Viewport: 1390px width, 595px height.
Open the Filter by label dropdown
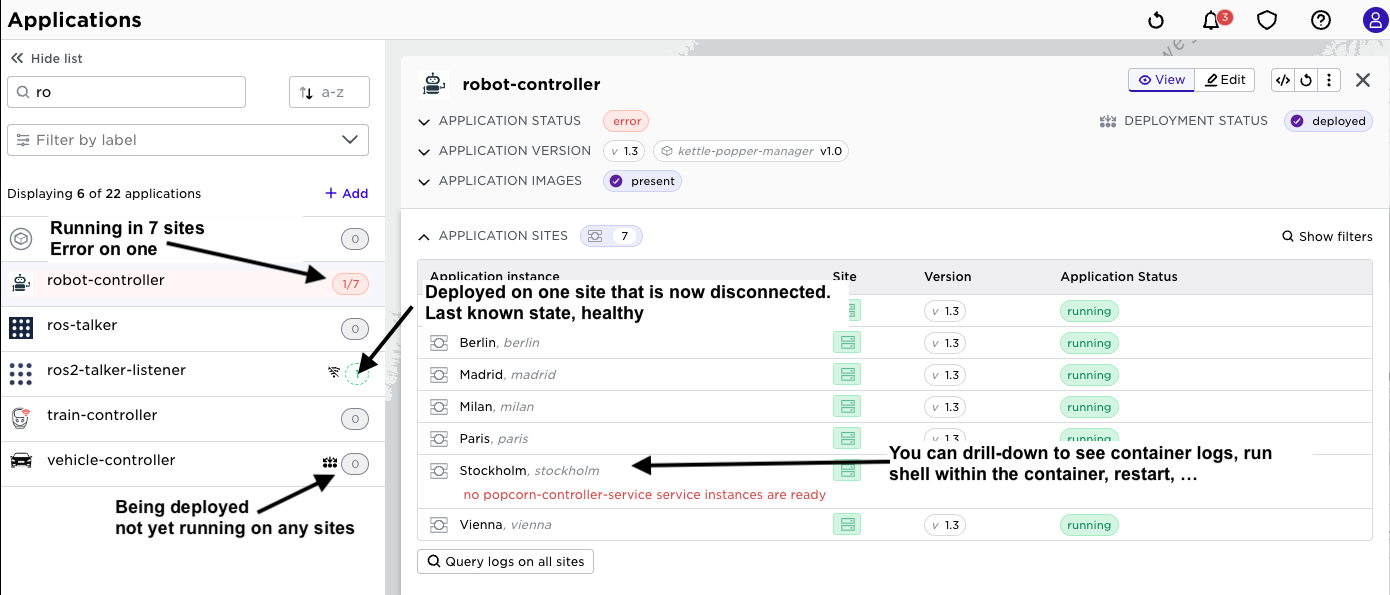(x=188, y=140)
